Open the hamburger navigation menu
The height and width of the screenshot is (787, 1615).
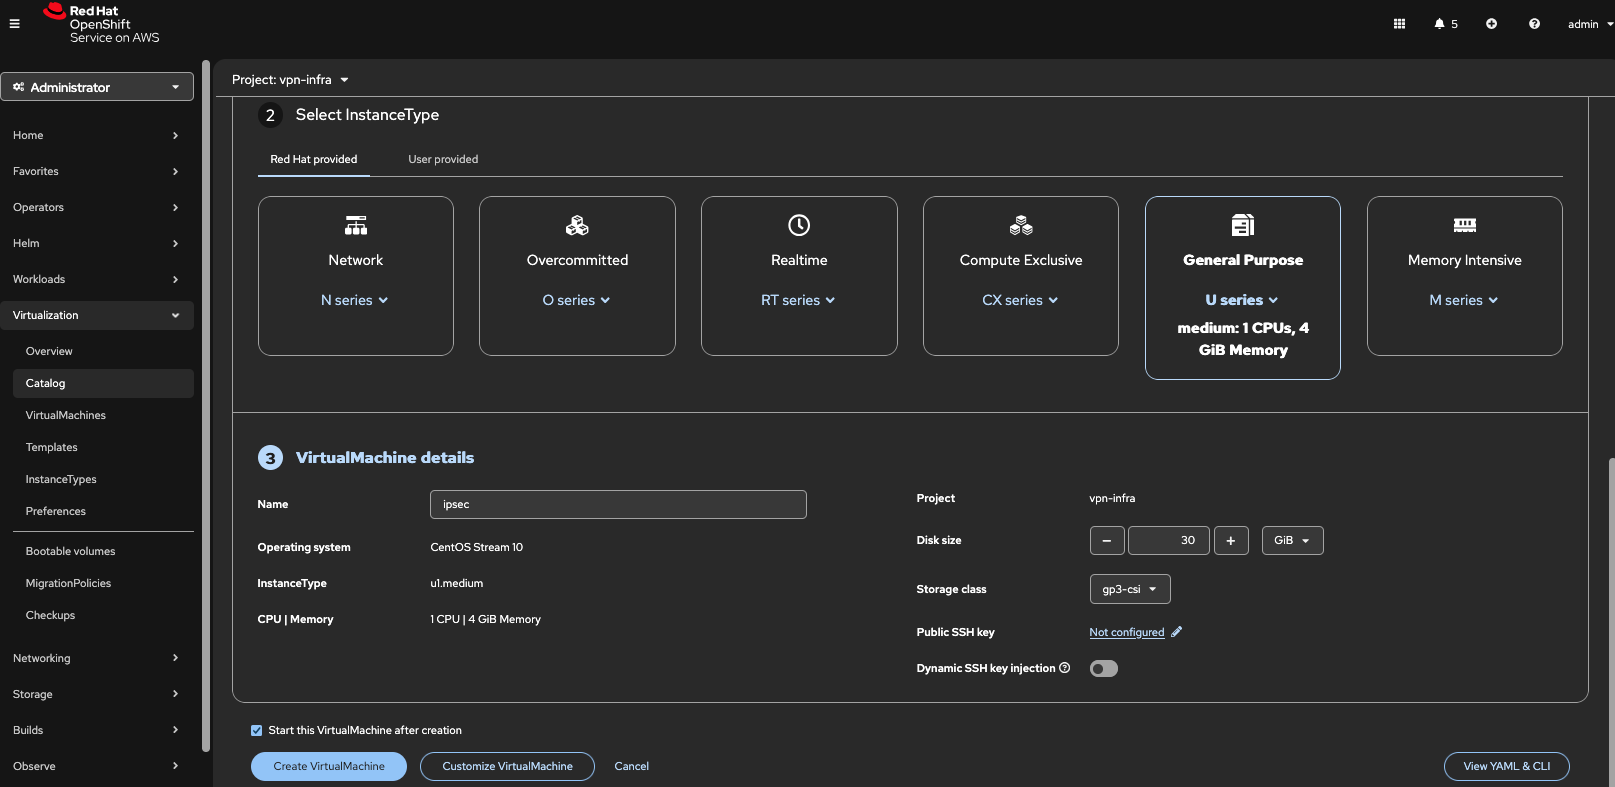pos(14,24)
